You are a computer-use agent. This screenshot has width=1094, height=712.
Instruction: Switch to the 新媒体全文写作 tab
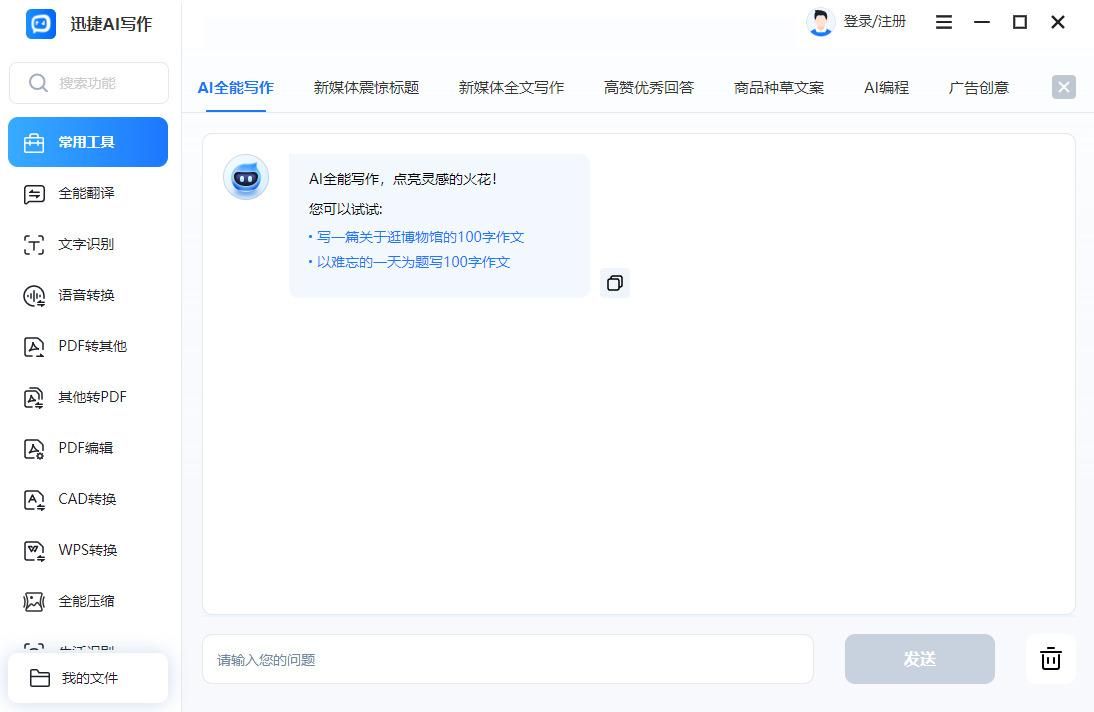pyautogui.click(x=511, y=88)
